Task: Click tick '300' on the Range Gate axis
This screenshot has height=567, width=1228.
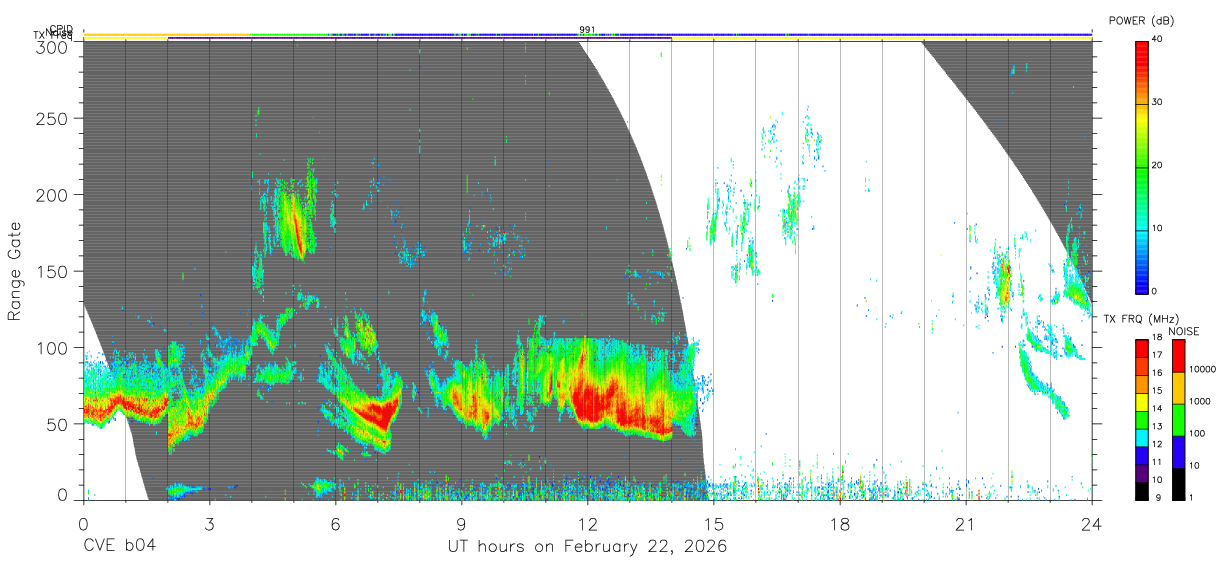Action: [x=53, y=46]
